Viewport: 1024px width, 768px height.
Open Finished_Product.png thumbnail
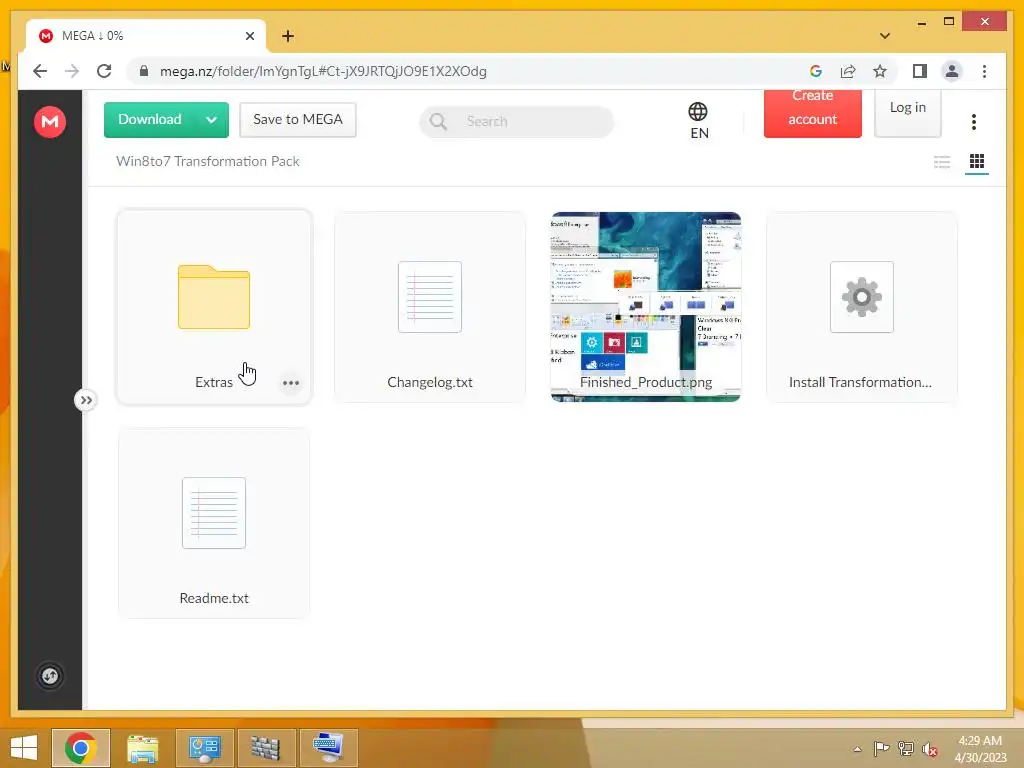[646, 306]
